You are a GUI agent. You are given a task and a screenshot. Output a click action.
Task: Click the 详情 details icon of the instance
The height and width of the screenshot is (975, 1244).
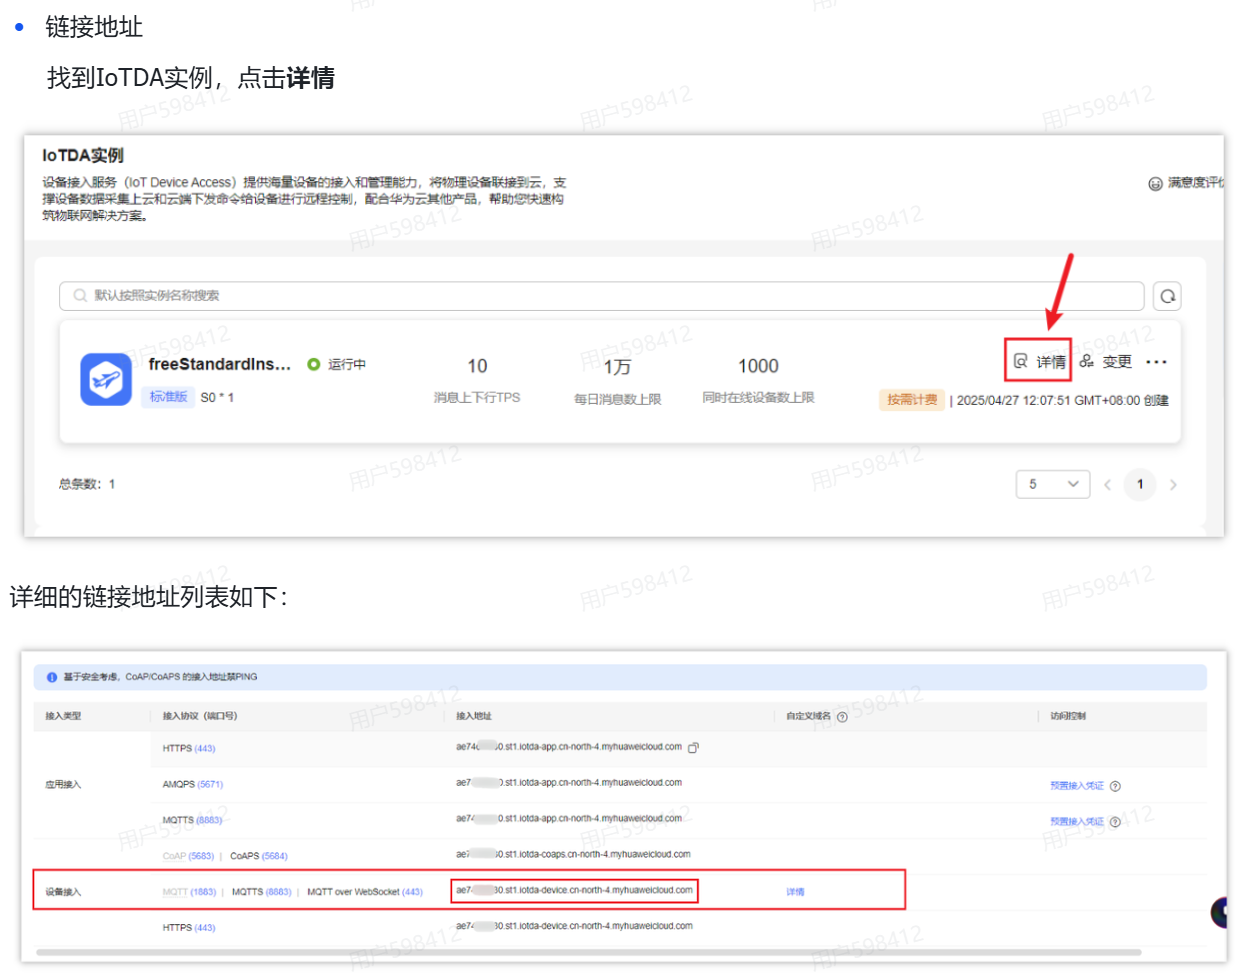[x=1020, y=361]
